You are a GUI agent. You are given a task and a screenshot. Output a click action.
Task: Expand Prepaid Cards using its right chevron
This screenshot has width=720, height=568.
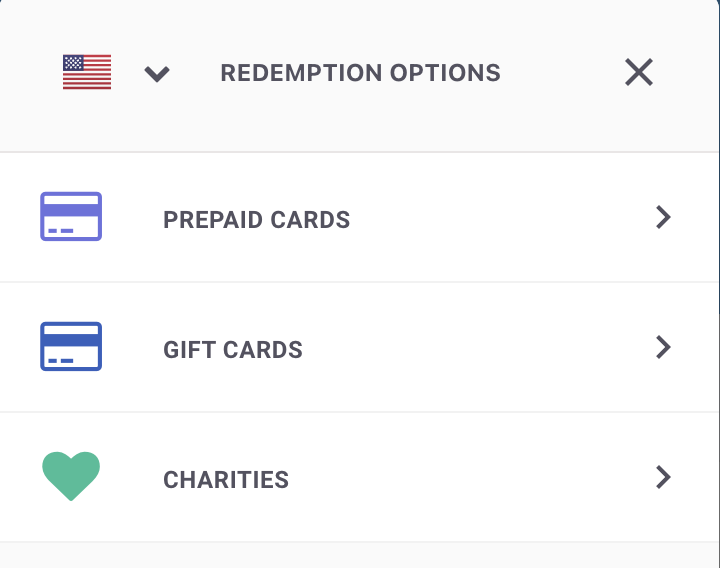[x=664, y=217]
